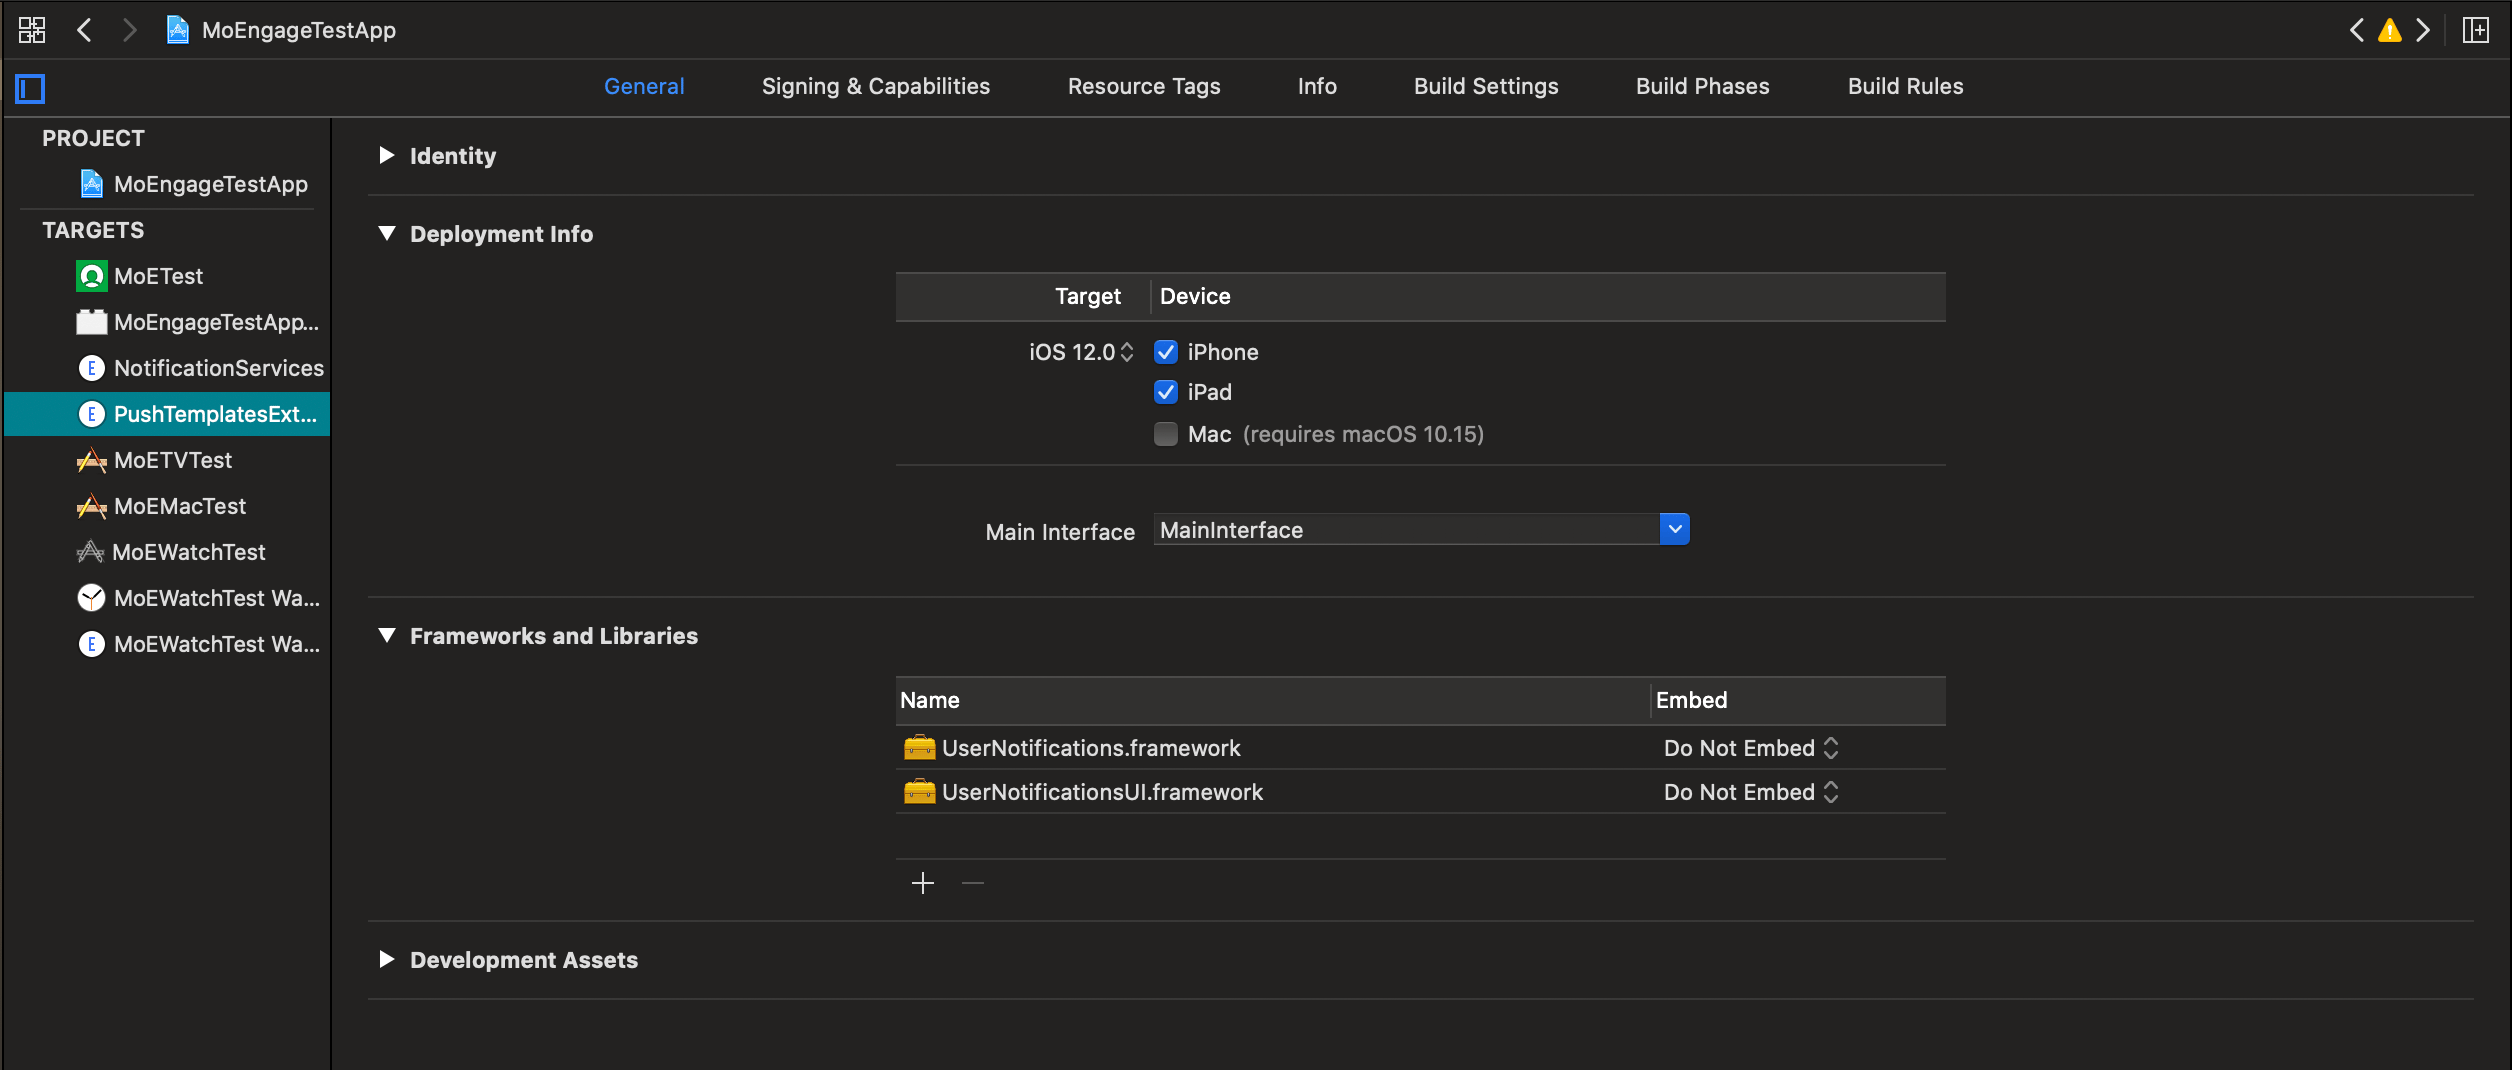2512x1070 pixels.
Task: Collapse the Deployment Info section
Action: [x=387, y=233]
